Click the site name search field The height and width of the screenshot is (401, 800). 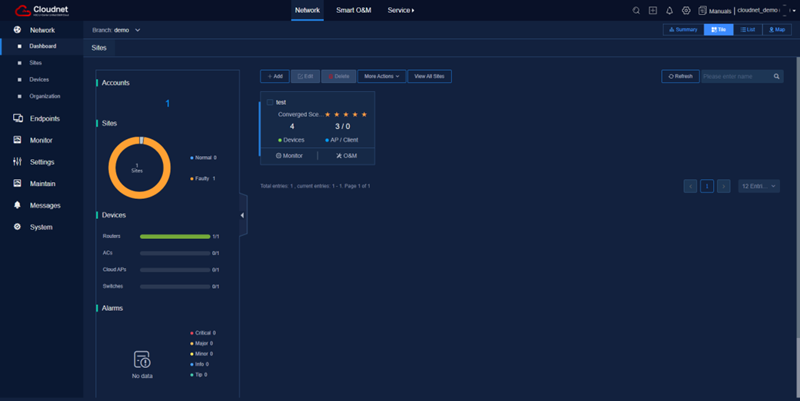point(735,76)
